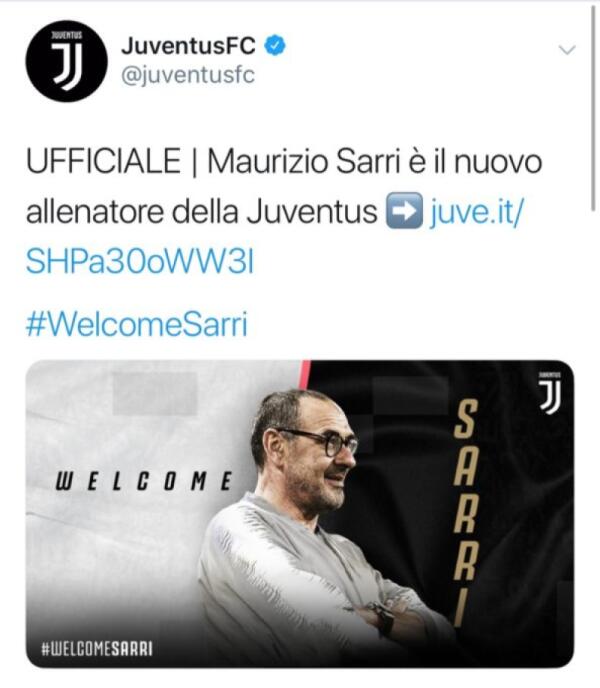Click #WELCOMESARRI caption at image bottom

pos(97,649)
